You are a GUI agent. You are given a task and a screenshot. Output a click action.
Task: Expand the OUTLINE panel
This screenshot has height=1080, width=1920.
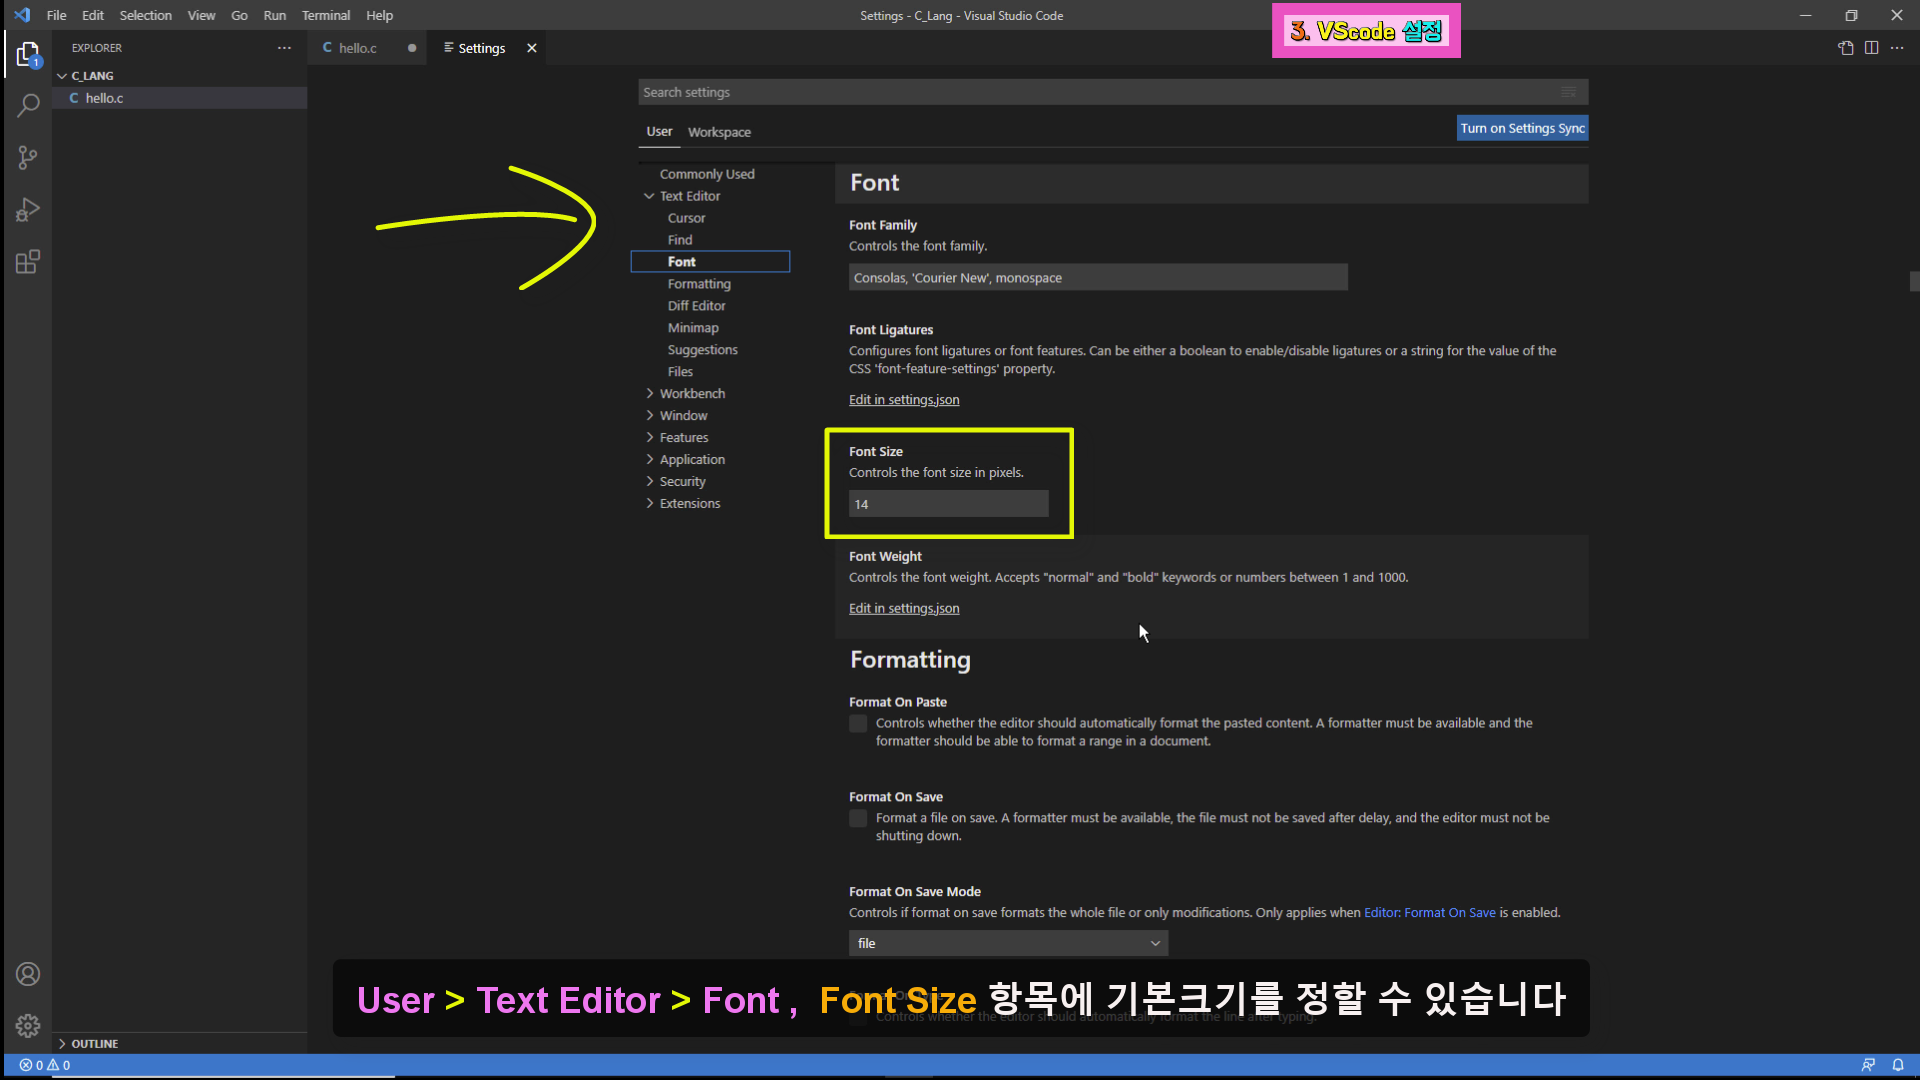coord(94,1043)
